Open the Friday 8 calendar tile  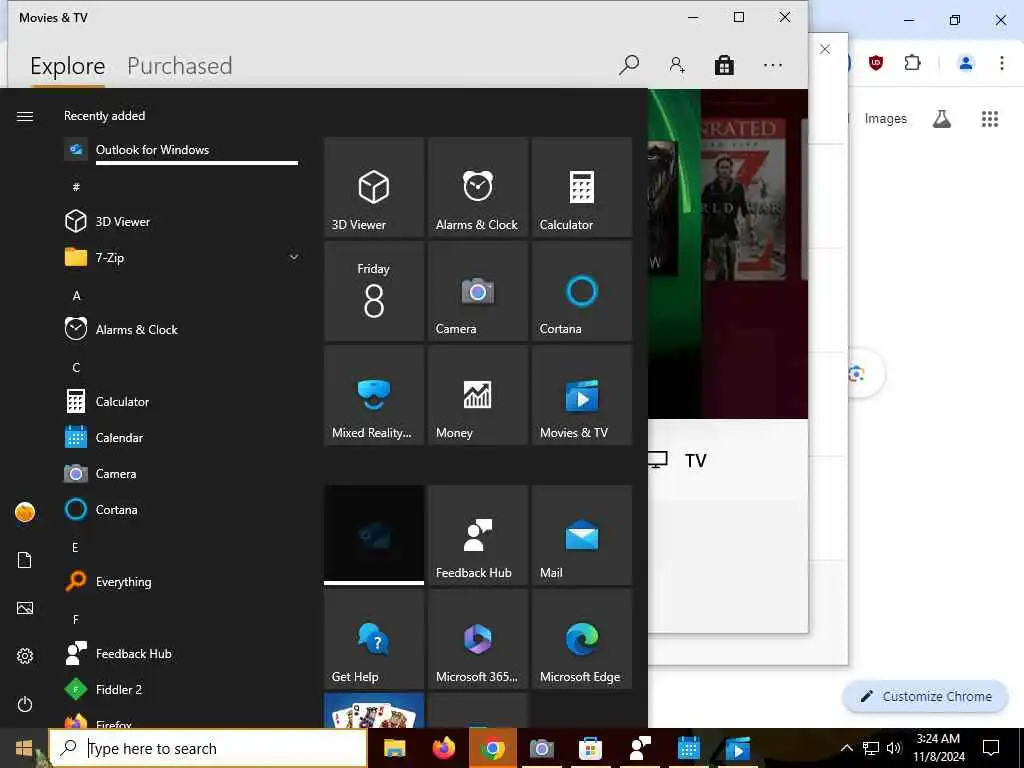click(x=374, y=291)
